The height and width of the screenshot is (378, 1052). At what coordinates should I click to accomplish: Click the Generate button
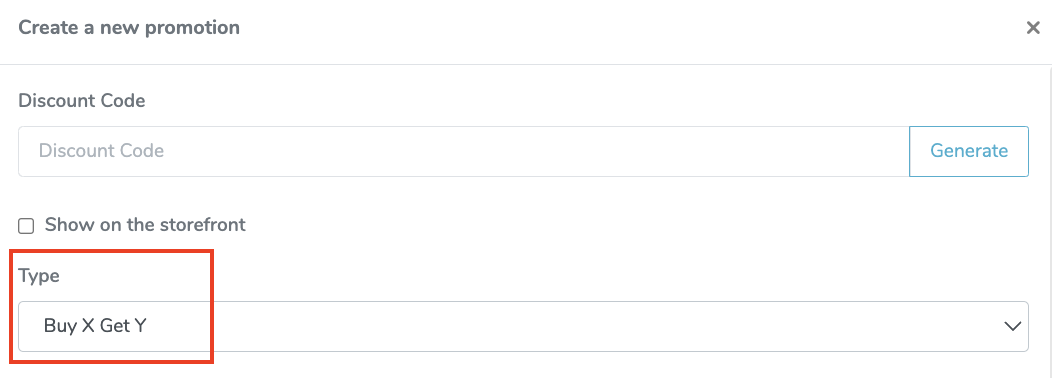(969, 151)
